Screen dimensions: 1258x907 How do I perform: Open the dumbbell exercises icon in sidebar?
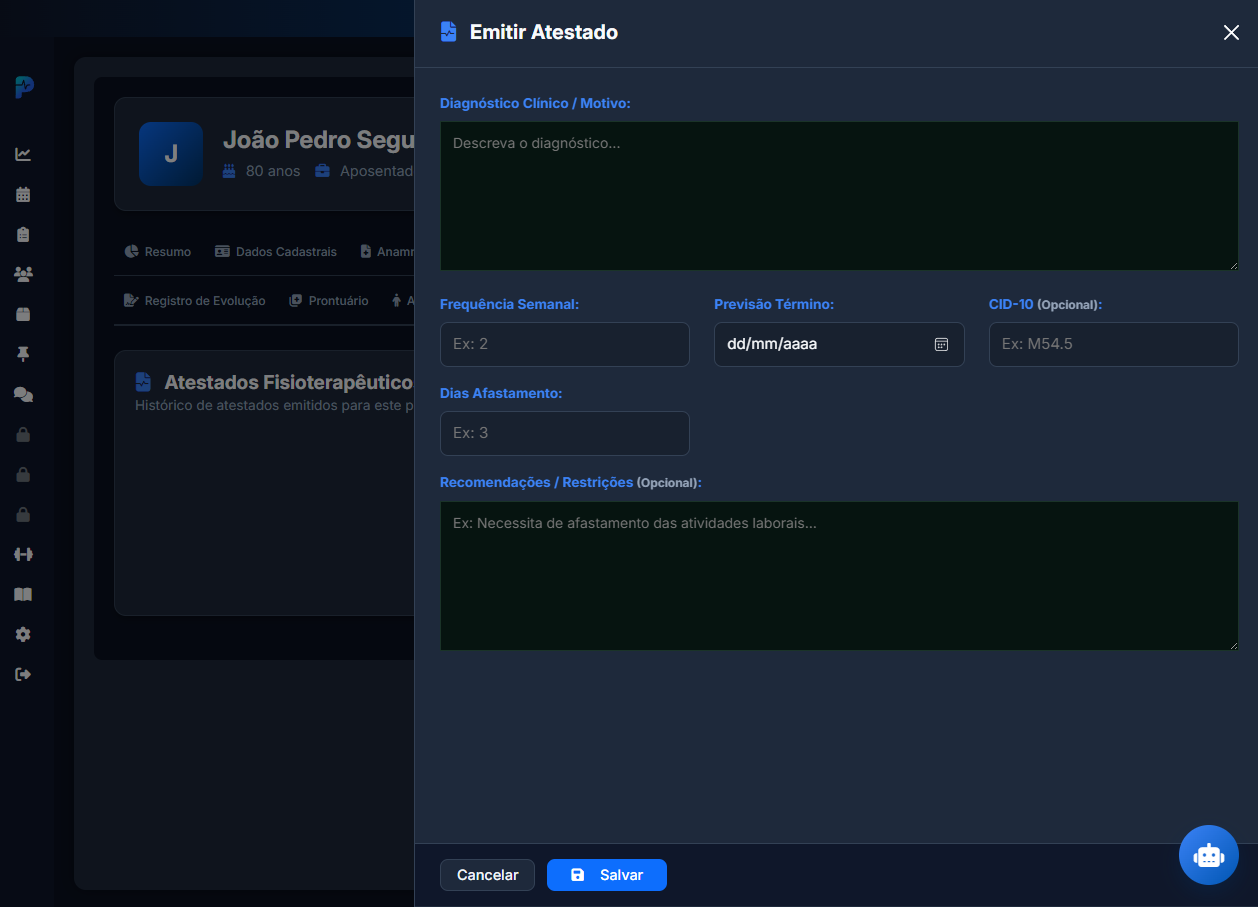pos(23,554)
